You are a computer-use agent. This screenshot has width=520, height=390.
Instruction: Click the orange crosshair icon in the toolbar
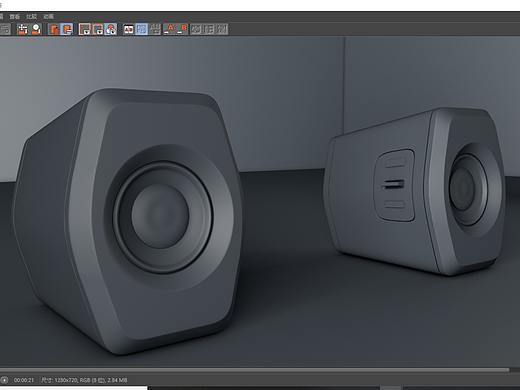(x=23, y=29)
